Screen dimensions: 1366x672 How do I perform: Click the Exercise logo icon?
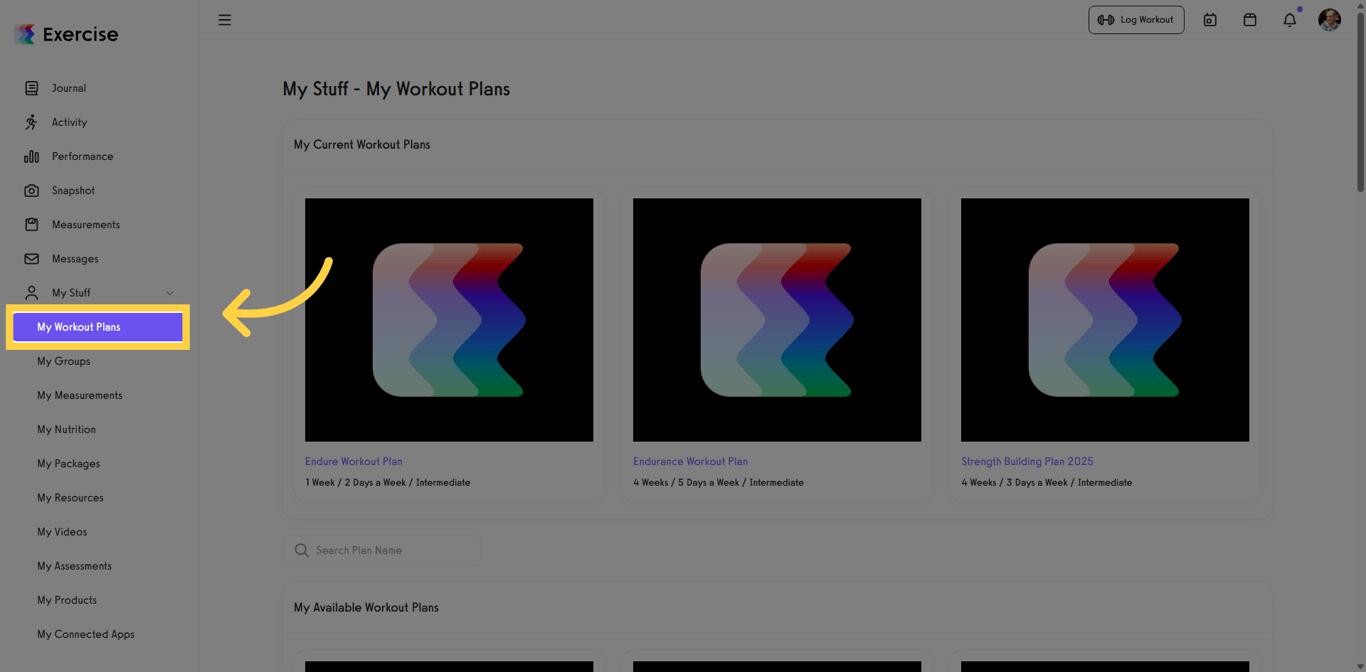[x=25, y=34]
